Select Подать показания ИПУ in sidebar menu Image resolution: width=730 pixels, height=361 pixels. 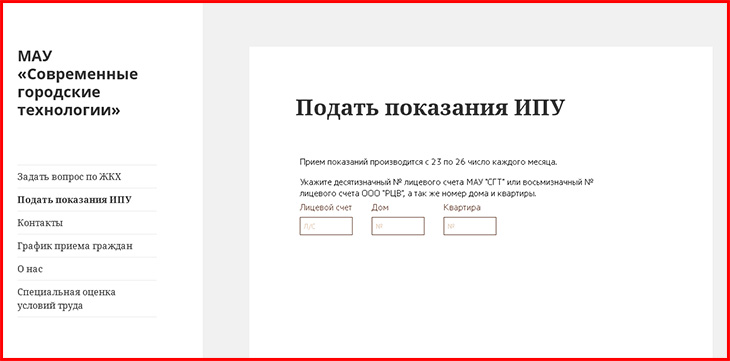(74, 200)
